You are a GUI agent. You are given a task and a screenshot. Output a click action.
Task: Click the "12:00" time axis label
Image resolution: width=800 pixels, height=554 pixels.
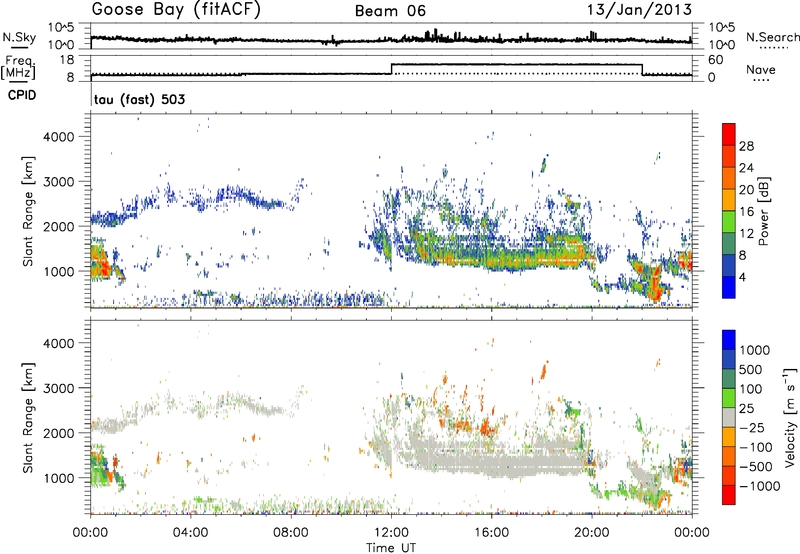click(391, 533)
